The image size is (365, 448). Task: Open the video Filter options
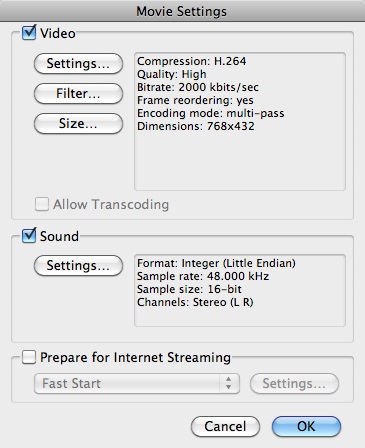coord(78,93)
